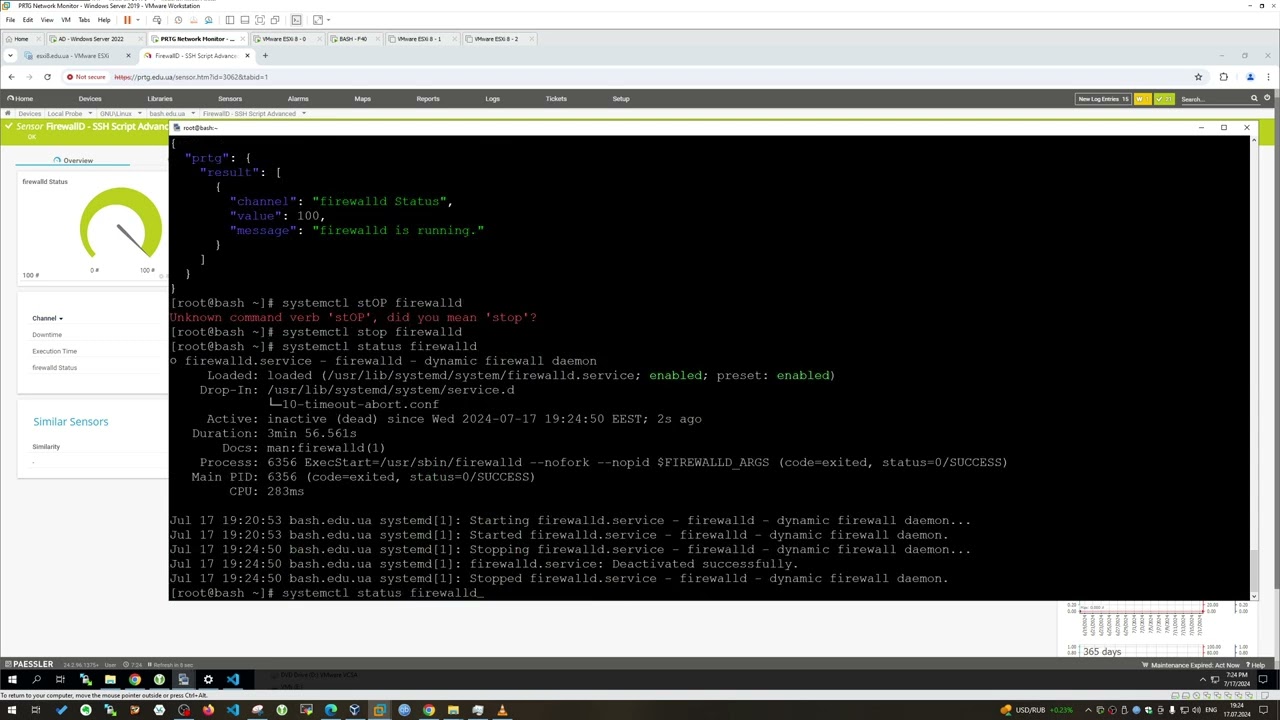Image resolution: width=1280 pixels, height=720 pixels.
Task: Click the PRTG search magnifier icon
Action: tap(1254, 99)
